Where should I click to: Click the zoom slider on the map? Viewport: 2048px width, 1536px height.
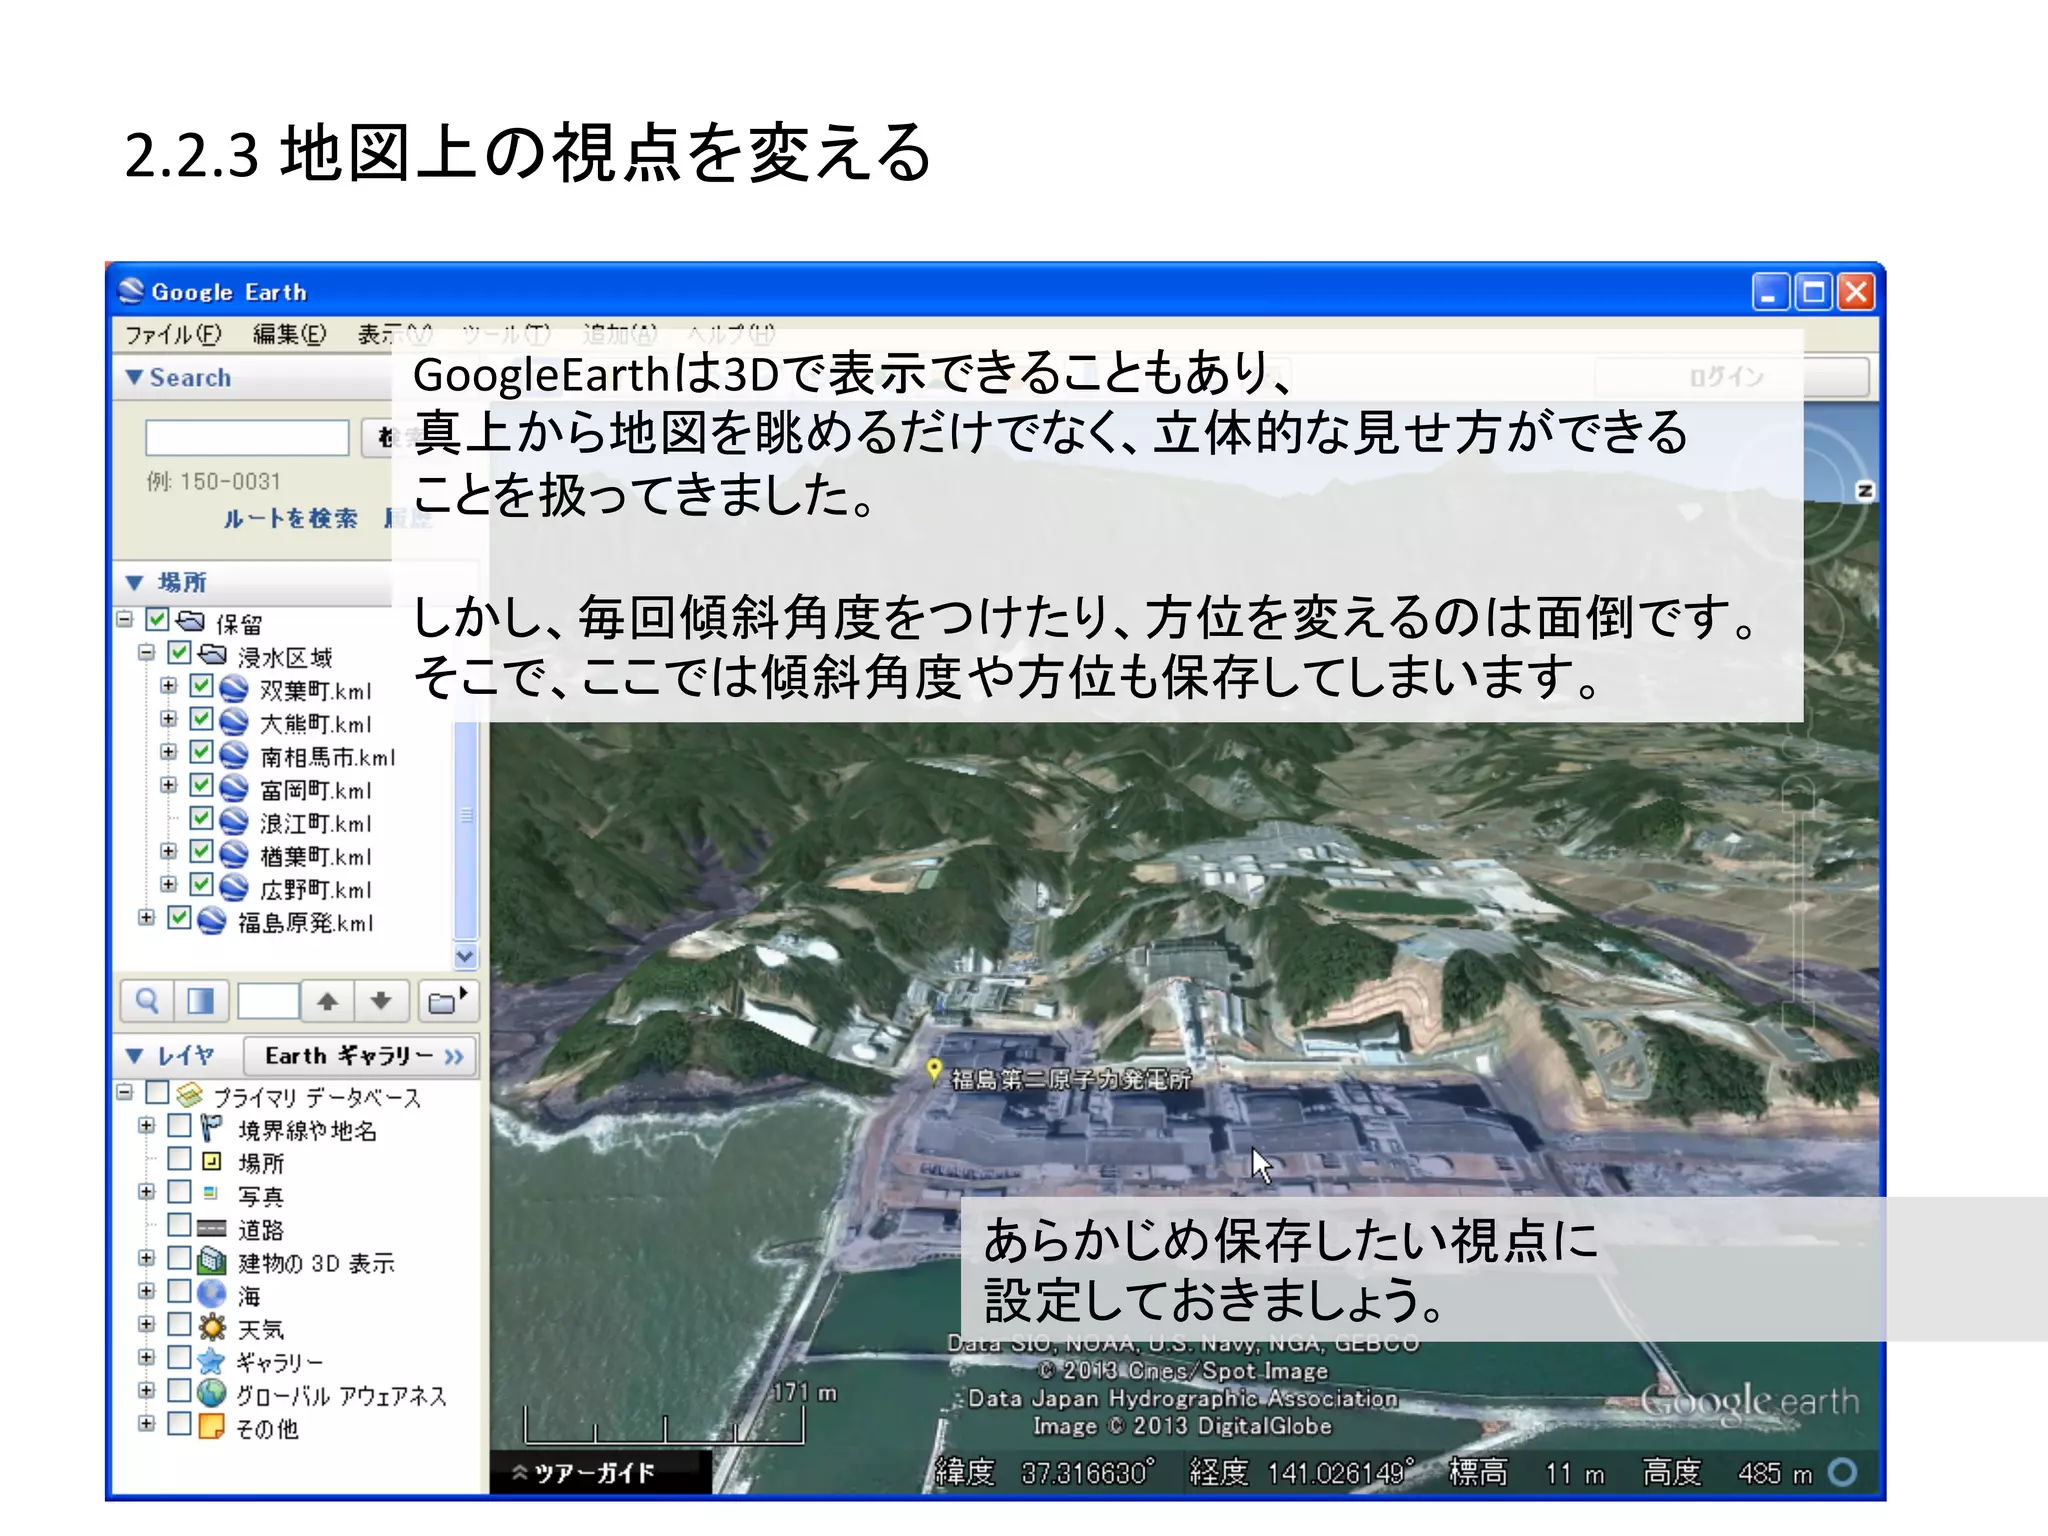[1798, 905]
